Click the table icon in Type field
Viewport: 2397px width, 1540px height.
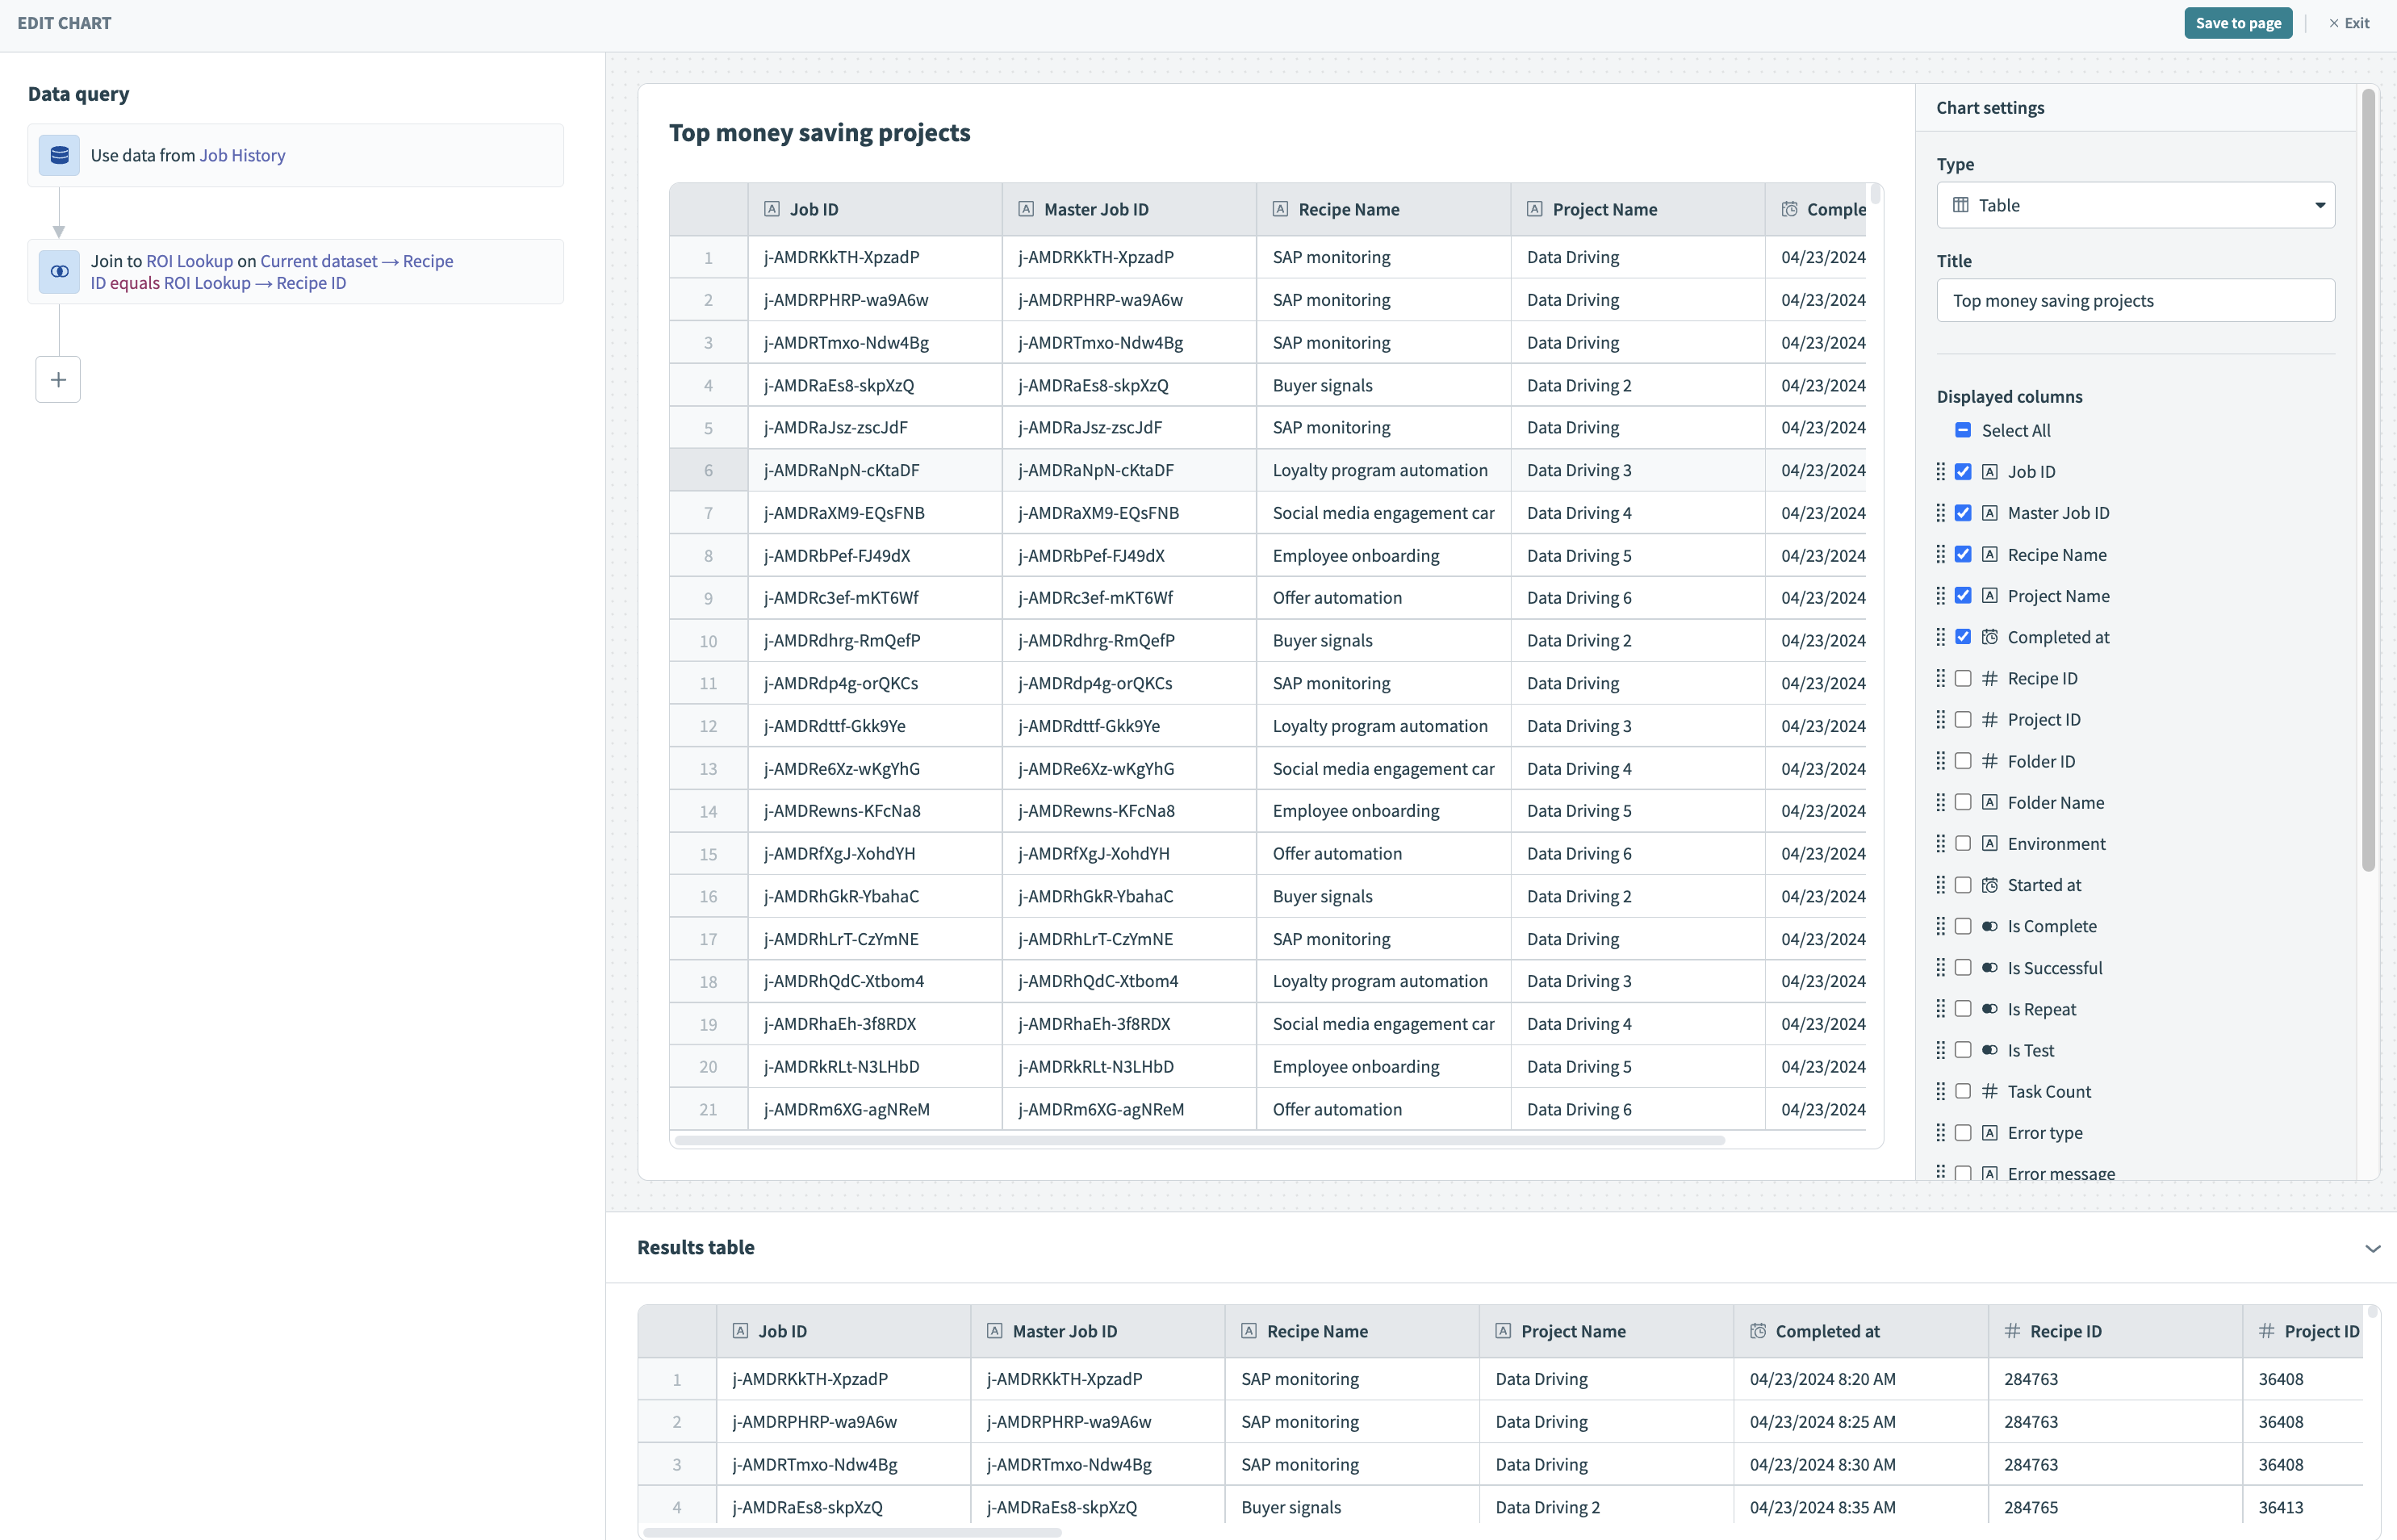(1960, 205)
